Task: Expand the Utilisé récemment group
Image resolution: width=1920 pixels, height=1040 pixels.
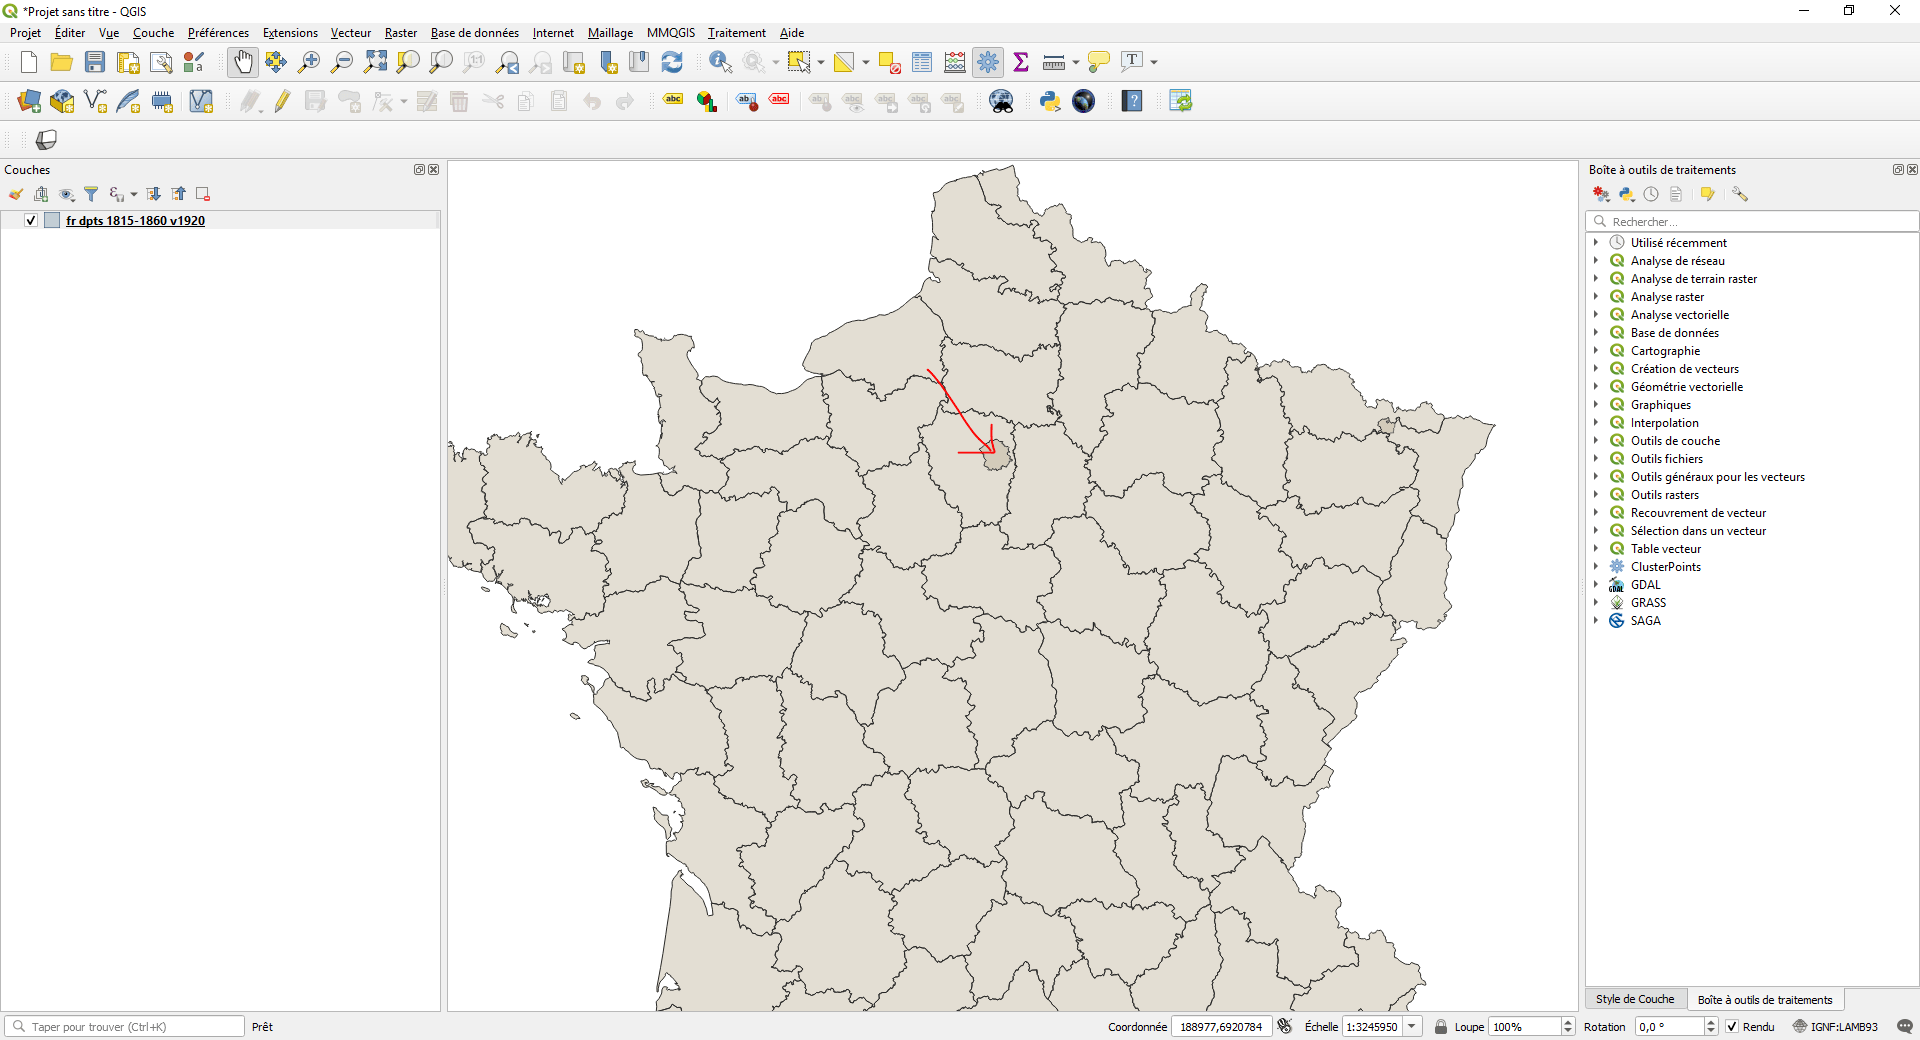Action: click(x=1596, y=243)
